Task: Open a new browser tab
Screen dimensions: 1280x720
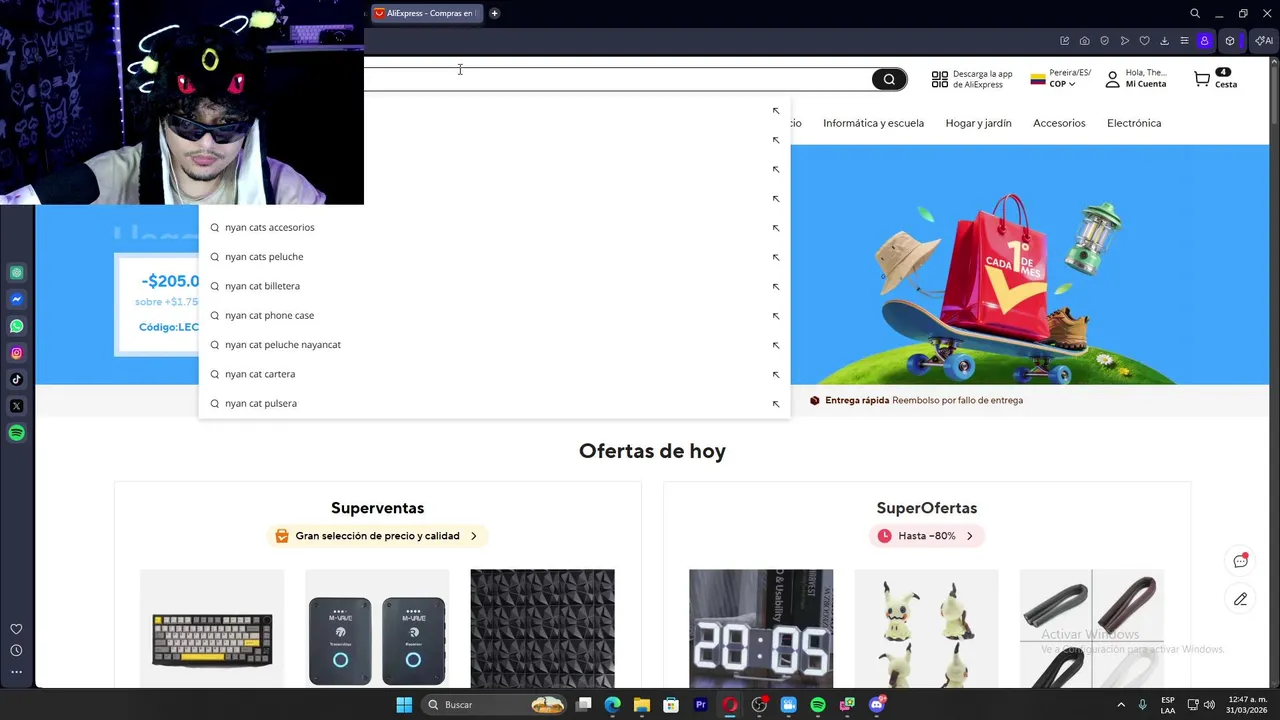Action: [x=494, y=13]
